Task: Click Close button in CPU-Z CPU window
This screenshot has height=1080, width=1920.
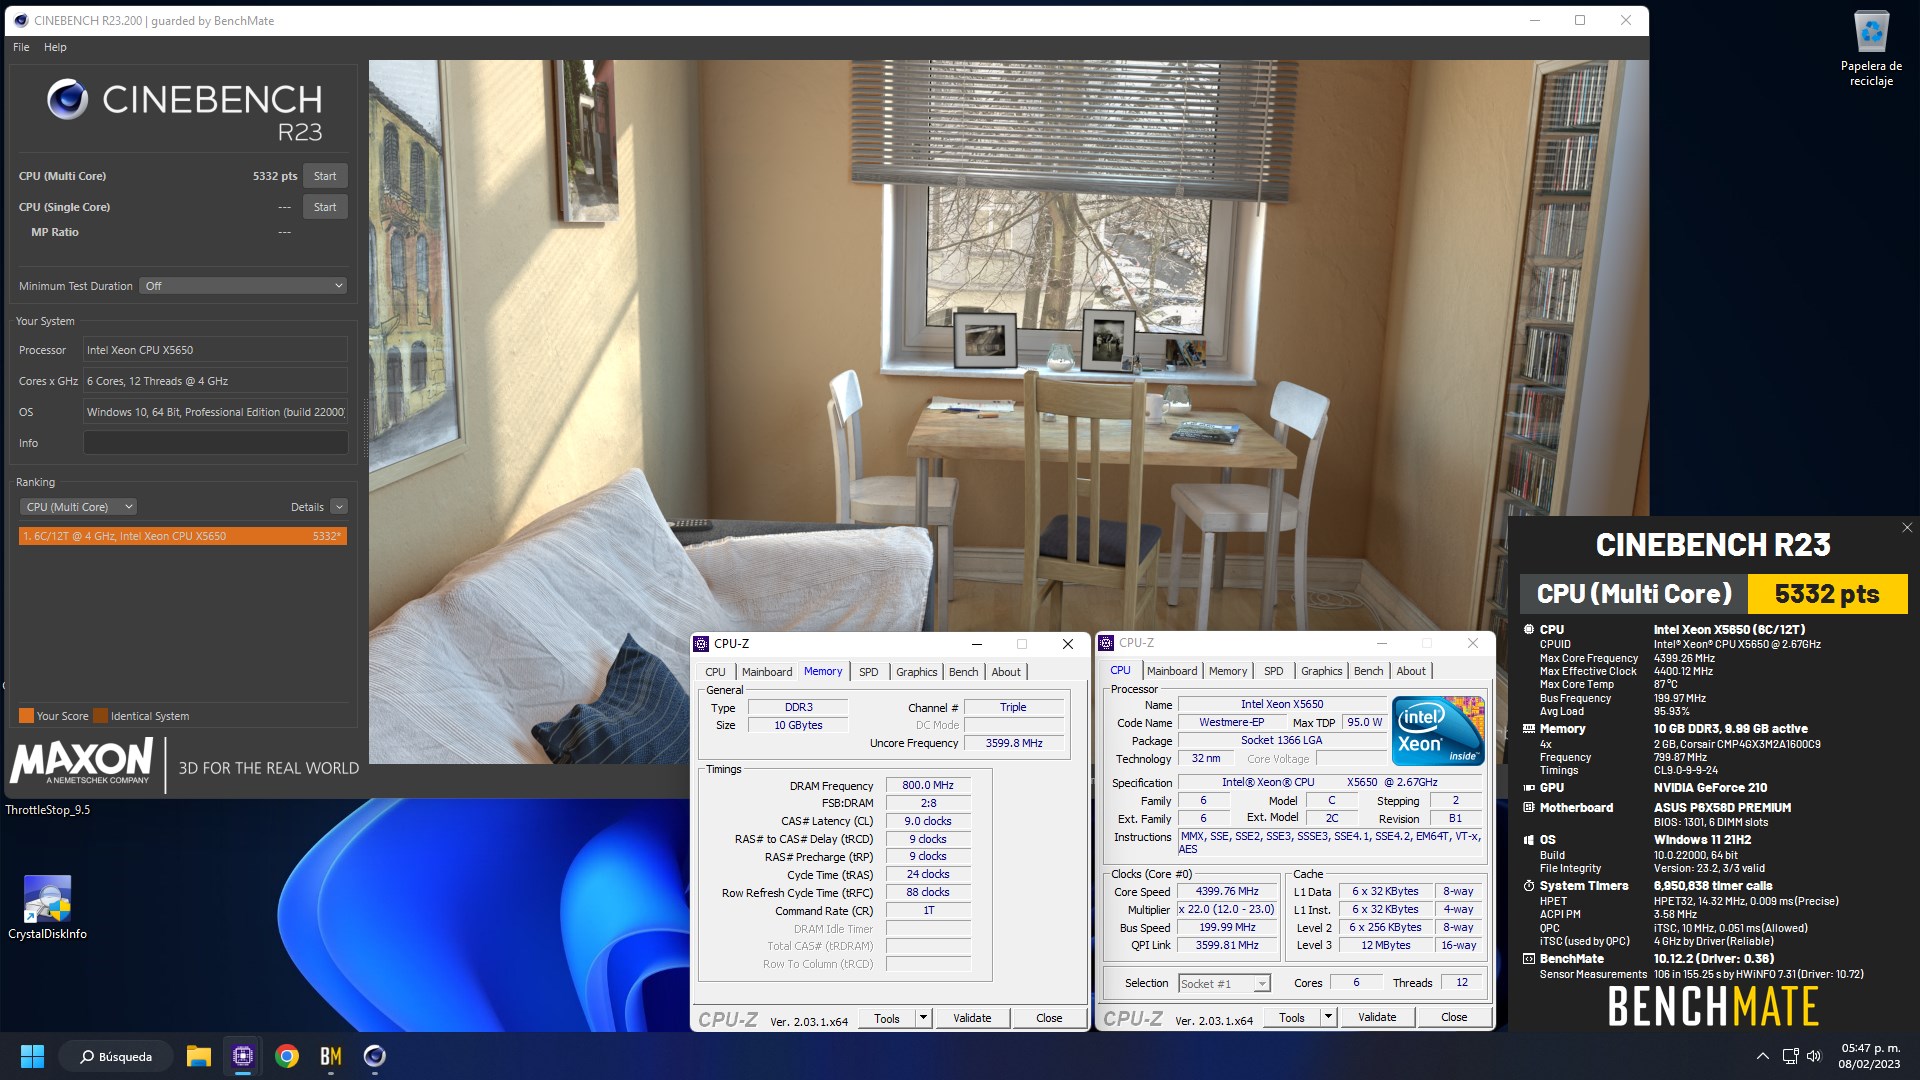Action: point(1454,1017)
